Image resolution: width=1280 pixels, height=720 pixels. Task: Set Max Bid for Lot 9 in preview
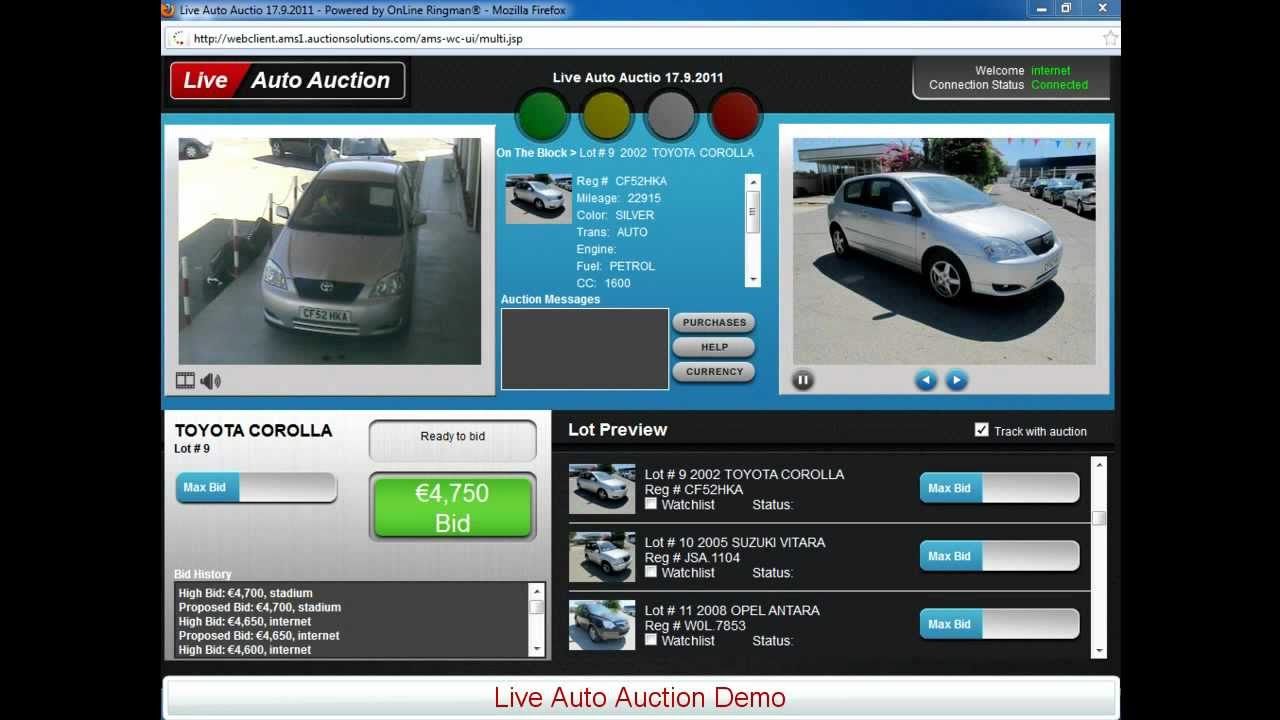(x=999, y=488)
